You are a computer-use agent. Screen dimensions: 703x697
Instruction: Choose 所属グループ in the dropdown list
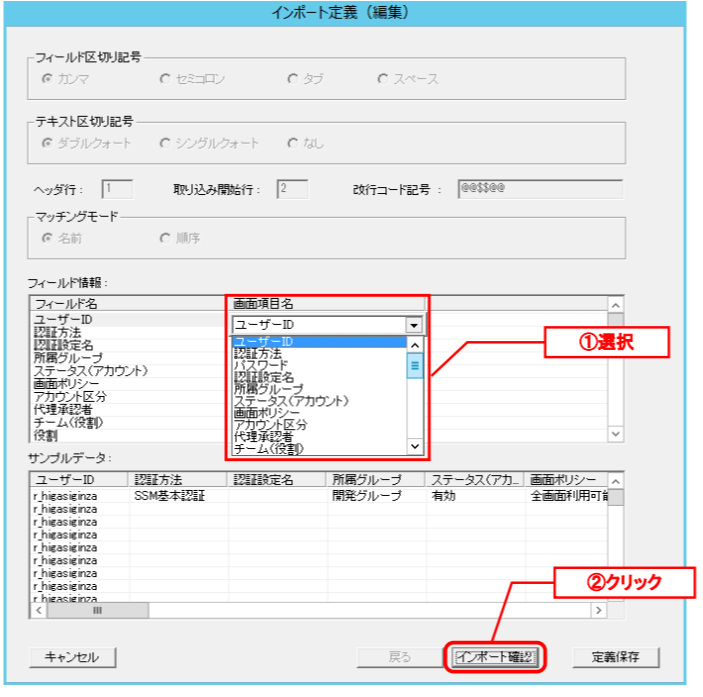pyautogui.click(x=319, y=389)
